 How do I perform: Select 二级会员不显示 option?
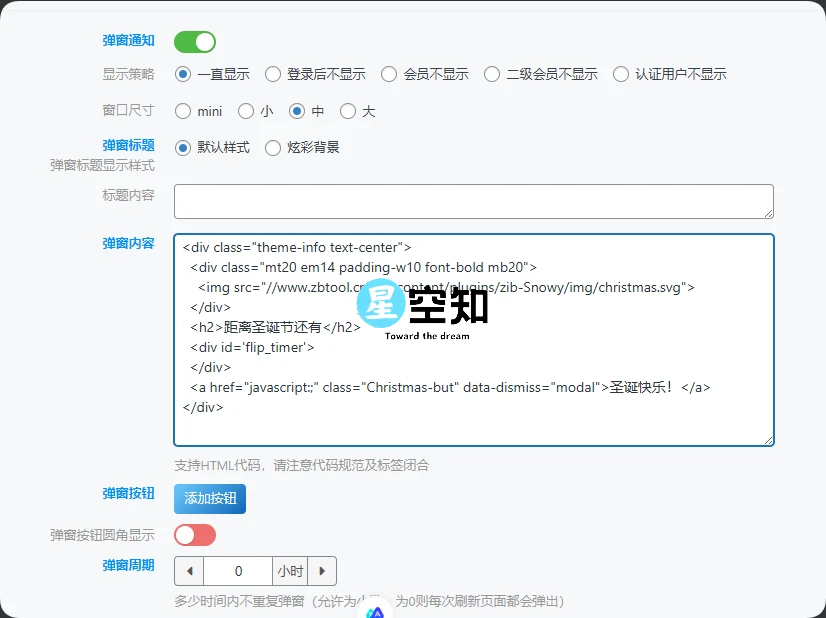491,73
